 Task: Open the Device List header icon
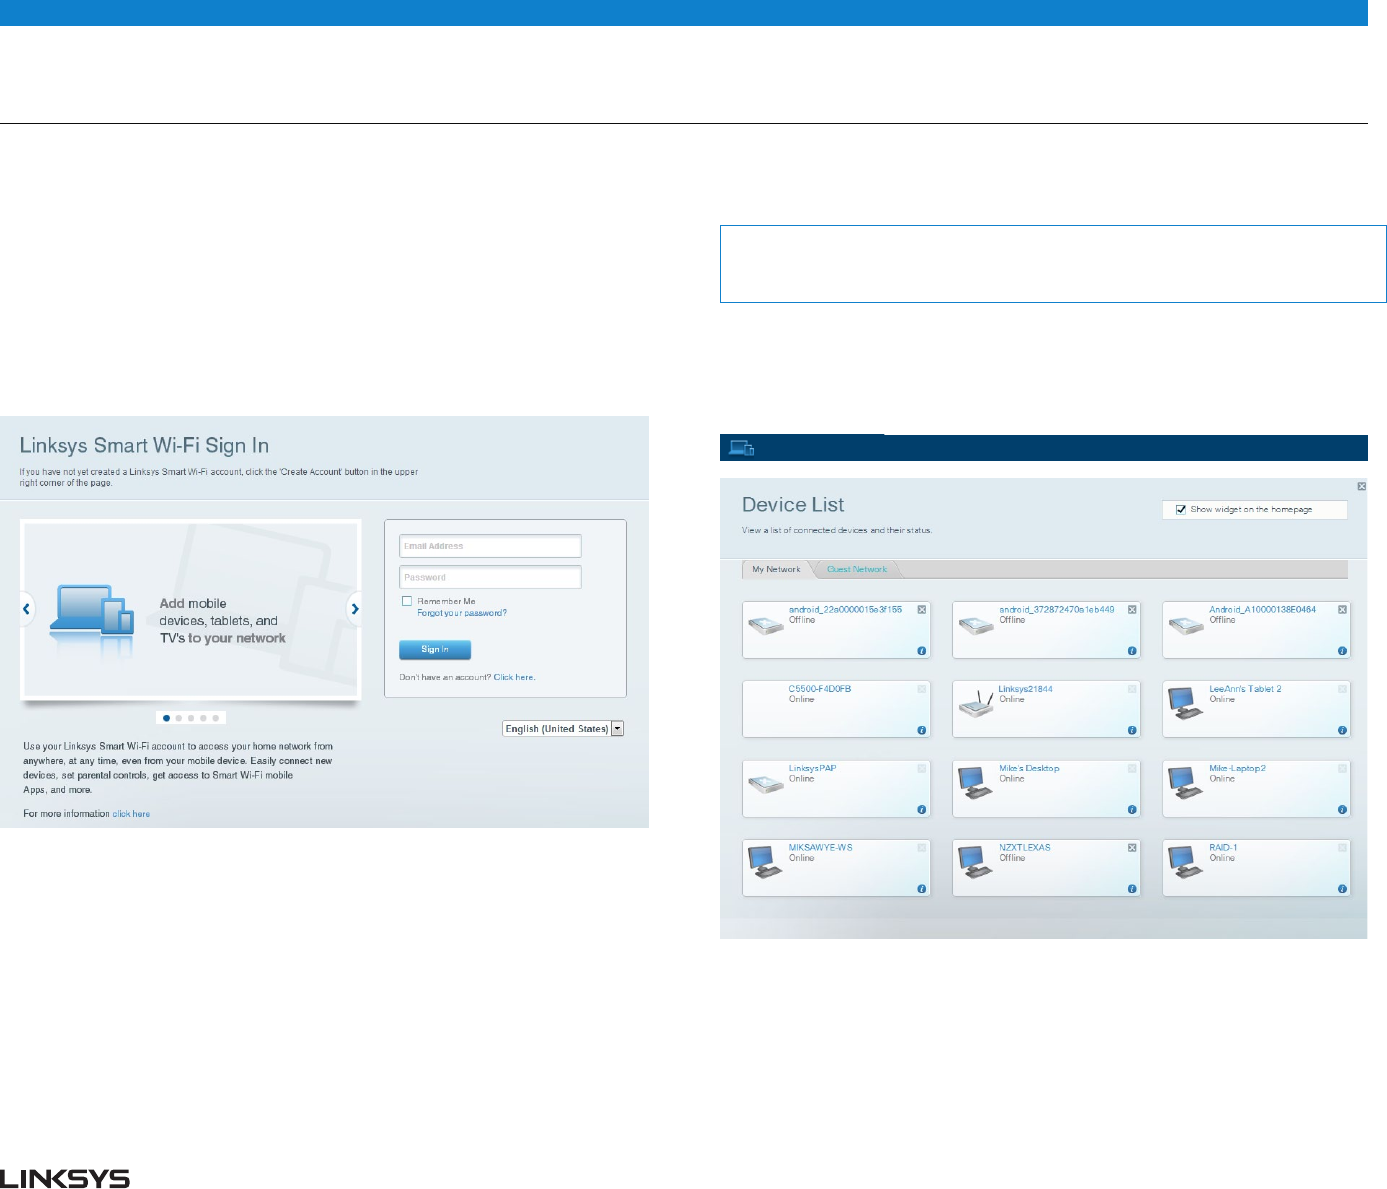(741, 448)
